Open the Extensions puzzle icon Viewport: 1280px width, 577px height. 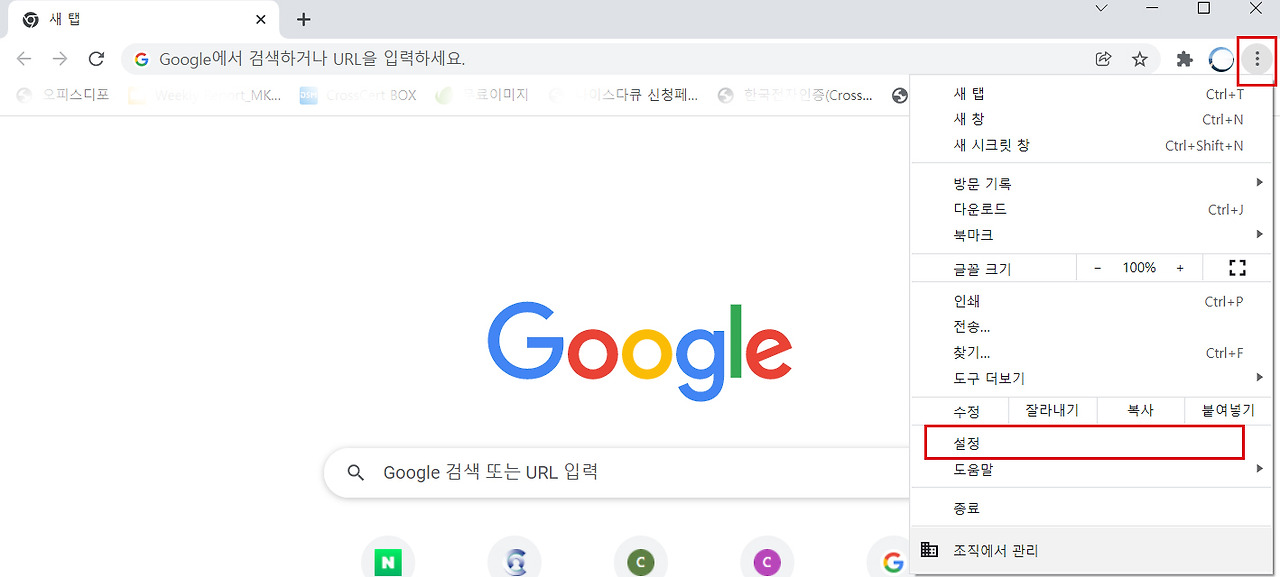pyautogui.click(x=1185, y=60)
